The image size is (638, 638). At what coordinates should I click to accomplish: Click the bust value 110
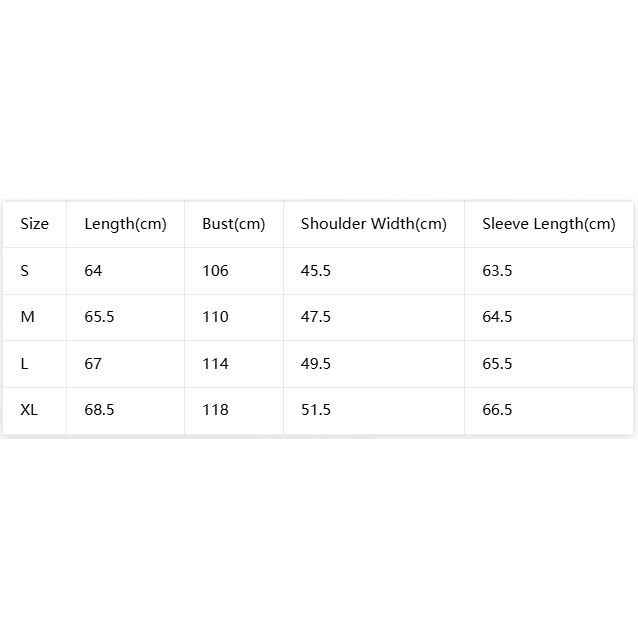(215, 317)
